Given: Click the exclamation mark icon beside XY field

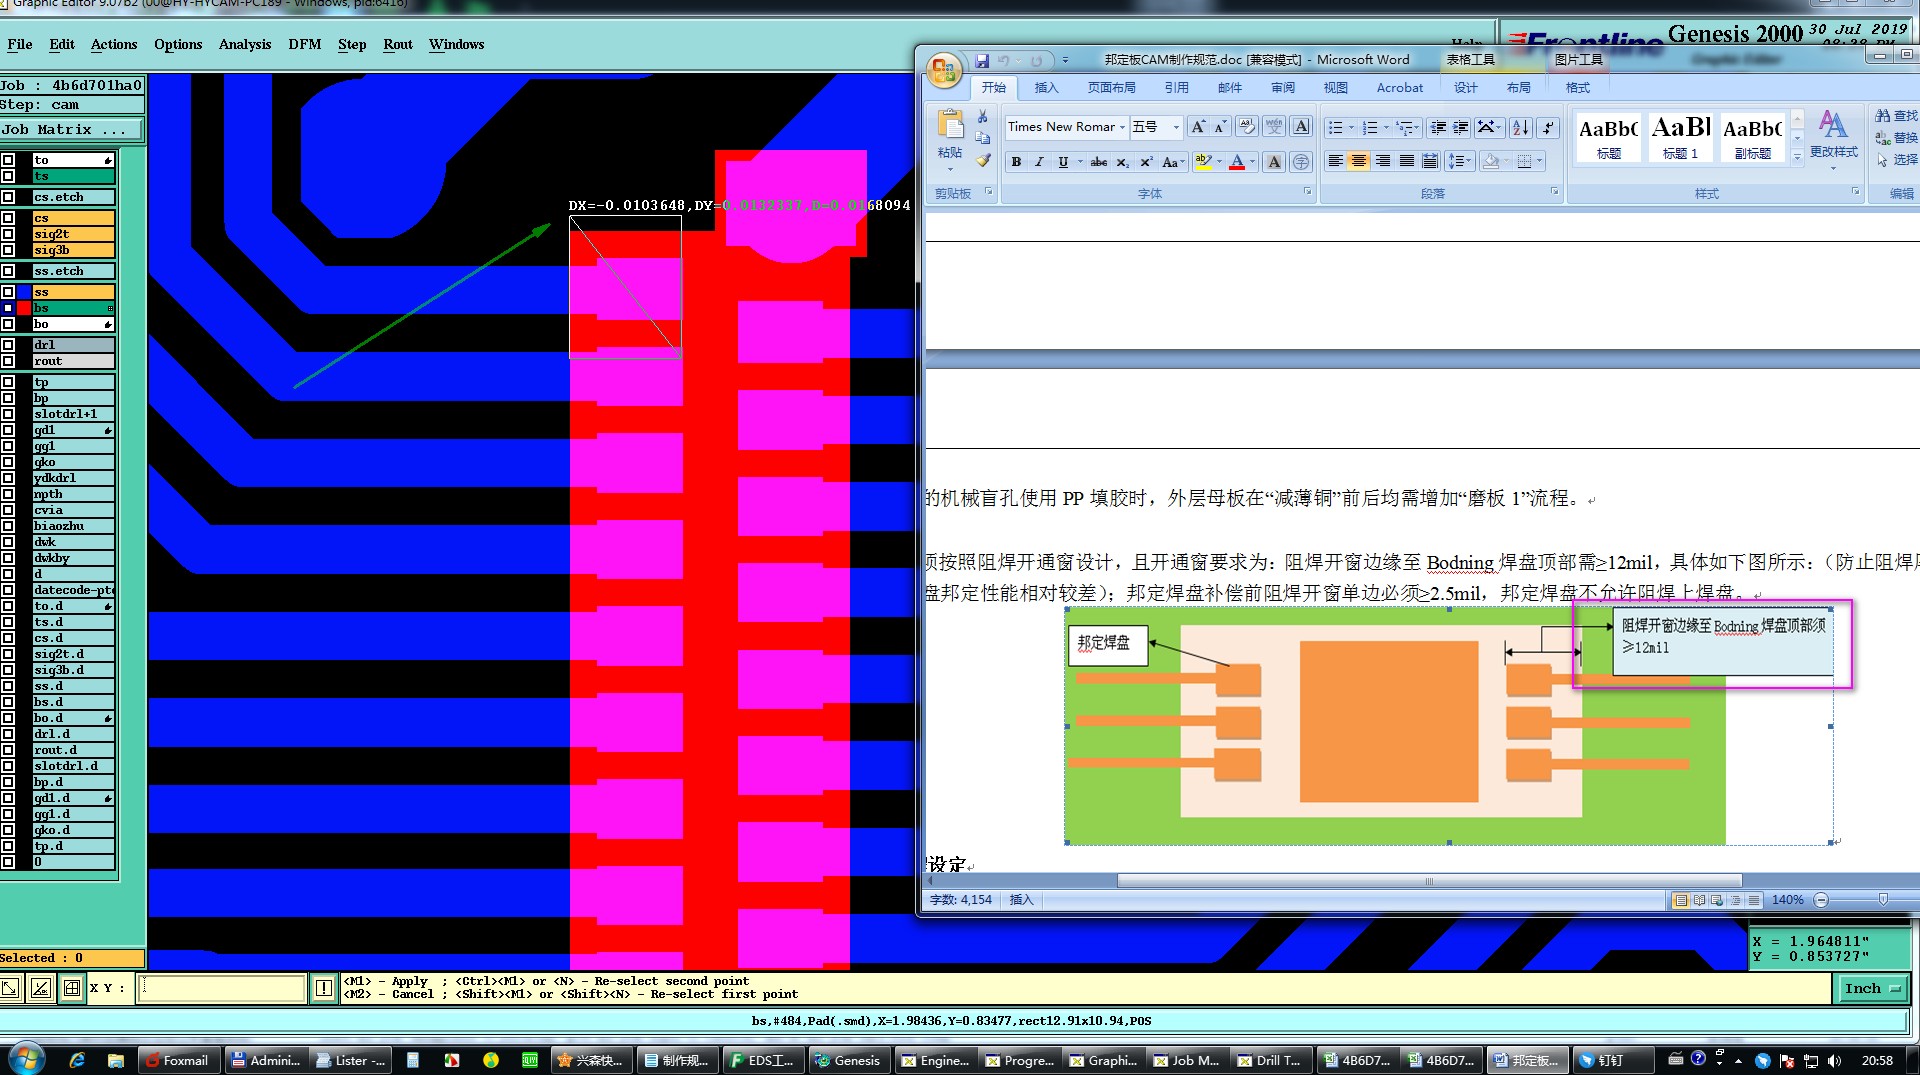Looking at the screenshot, I should pyautogui.click(x=323, y=988).
